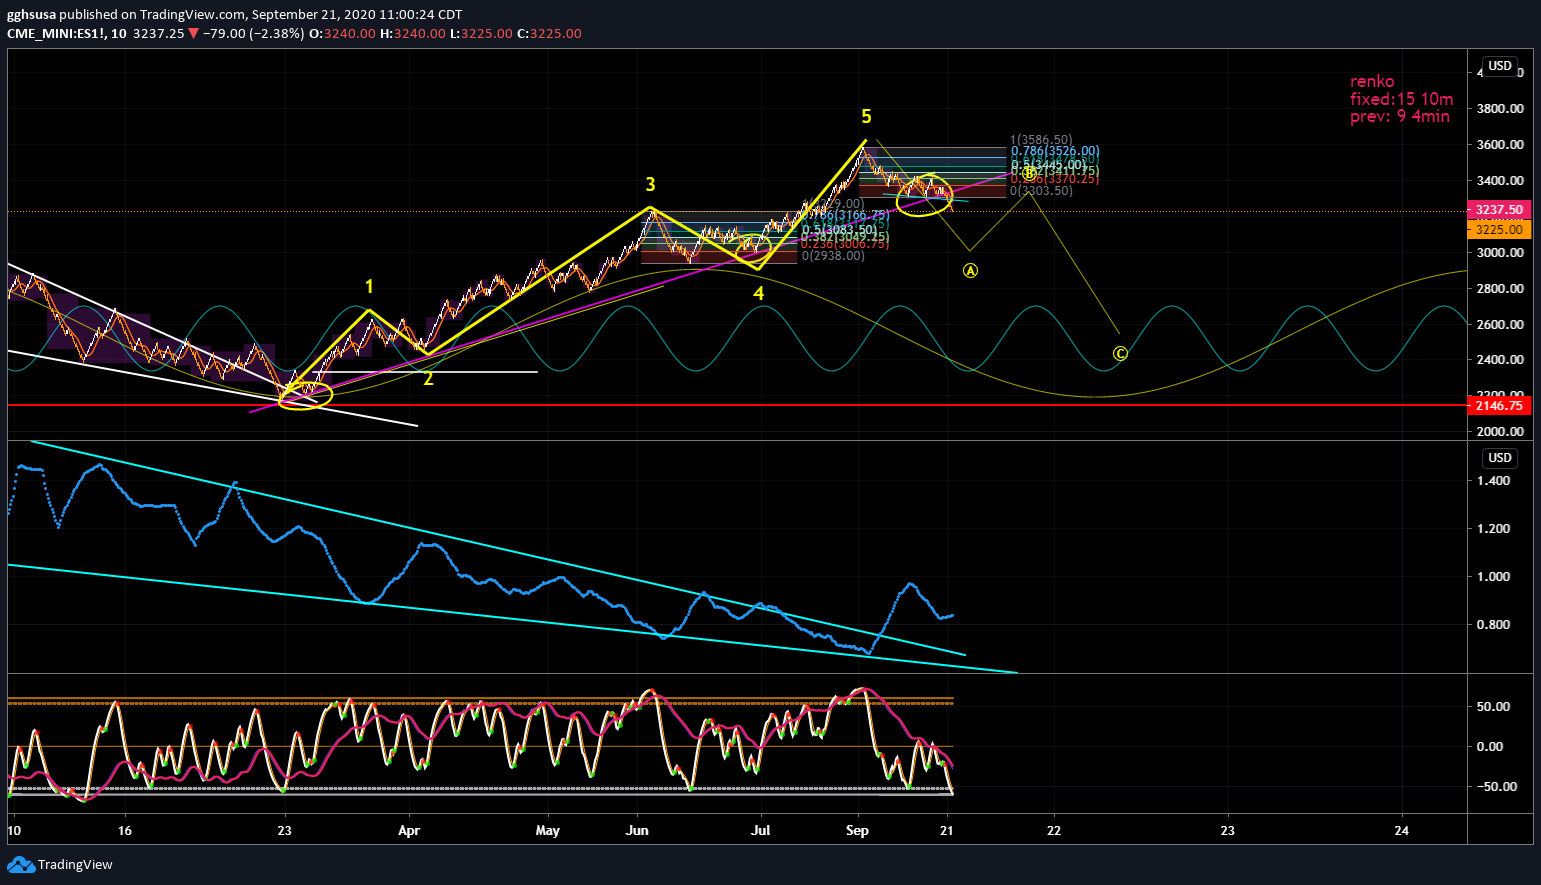Open the USD currency selector in the middle indicator pane
The image size is (1541, 885).
(x=1499, y=458)
